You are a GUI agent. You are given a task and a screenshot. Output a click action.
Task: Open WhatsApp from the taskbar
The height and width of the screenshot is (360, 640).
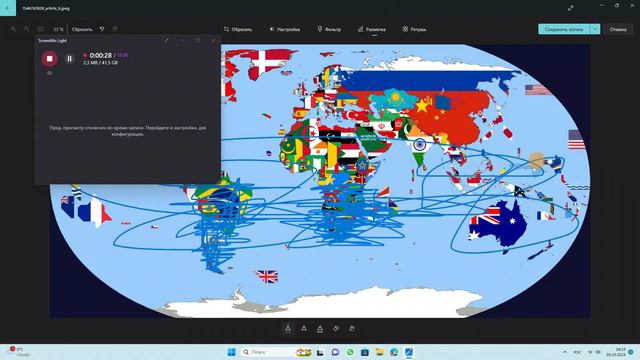pos(350,352)
